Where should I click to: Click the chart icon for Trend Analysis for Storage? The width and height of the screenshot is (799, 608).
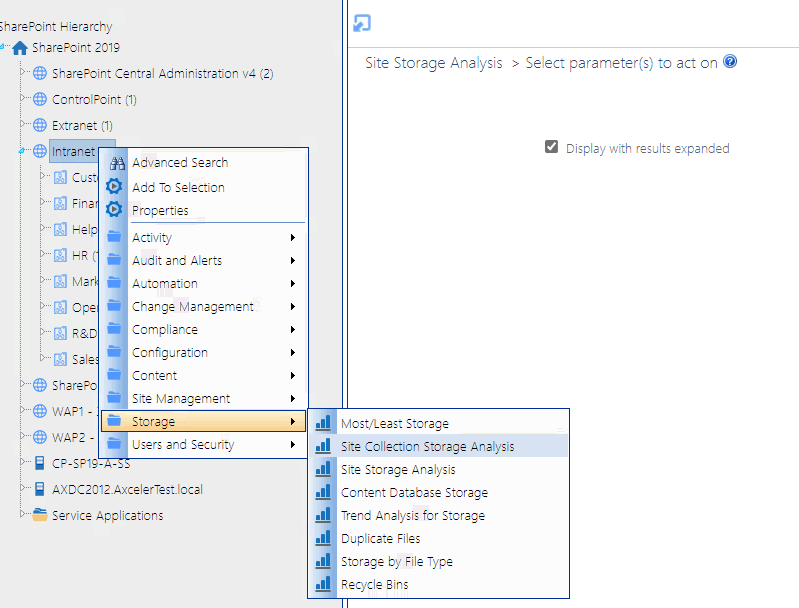pyautogui.click(x=323, y=515)
